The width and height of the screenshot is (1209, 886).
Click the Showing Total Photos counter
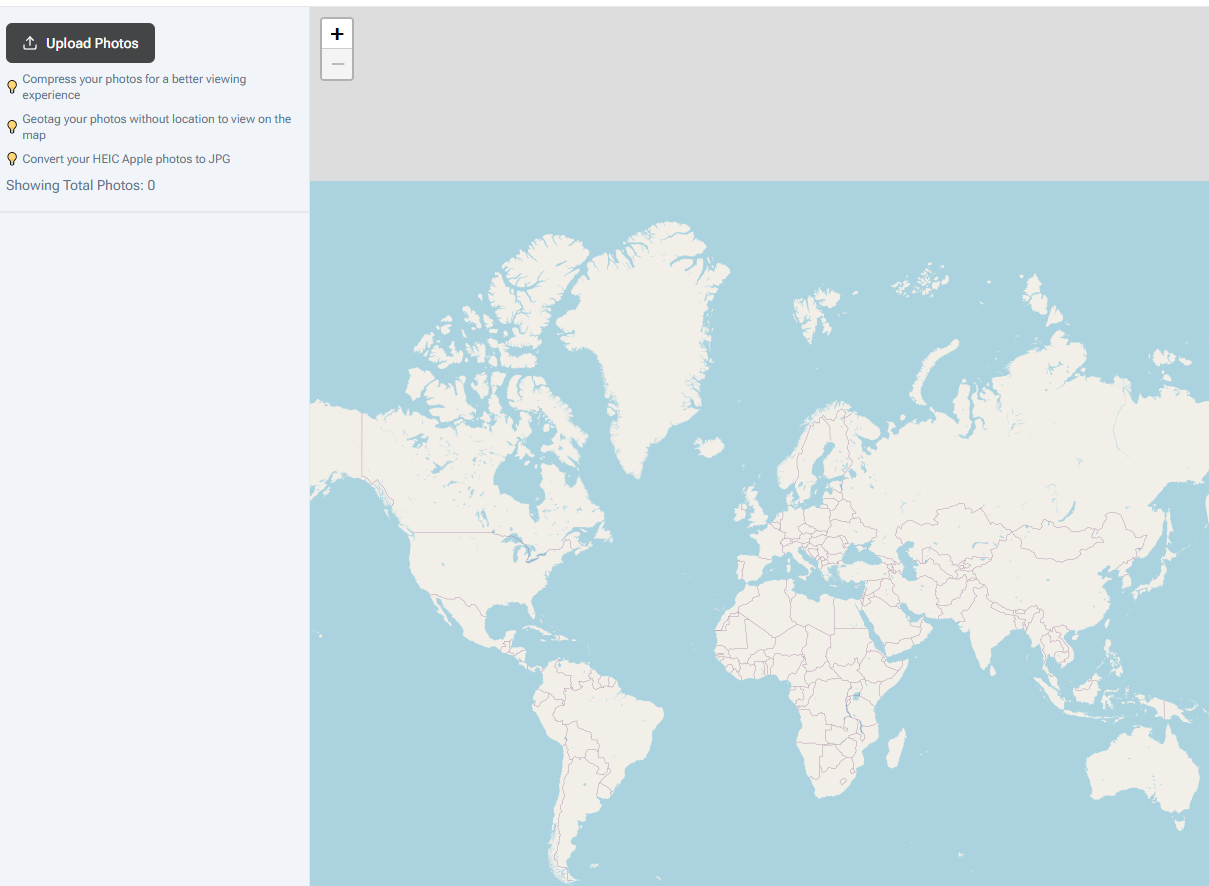[x=80, y=185]
